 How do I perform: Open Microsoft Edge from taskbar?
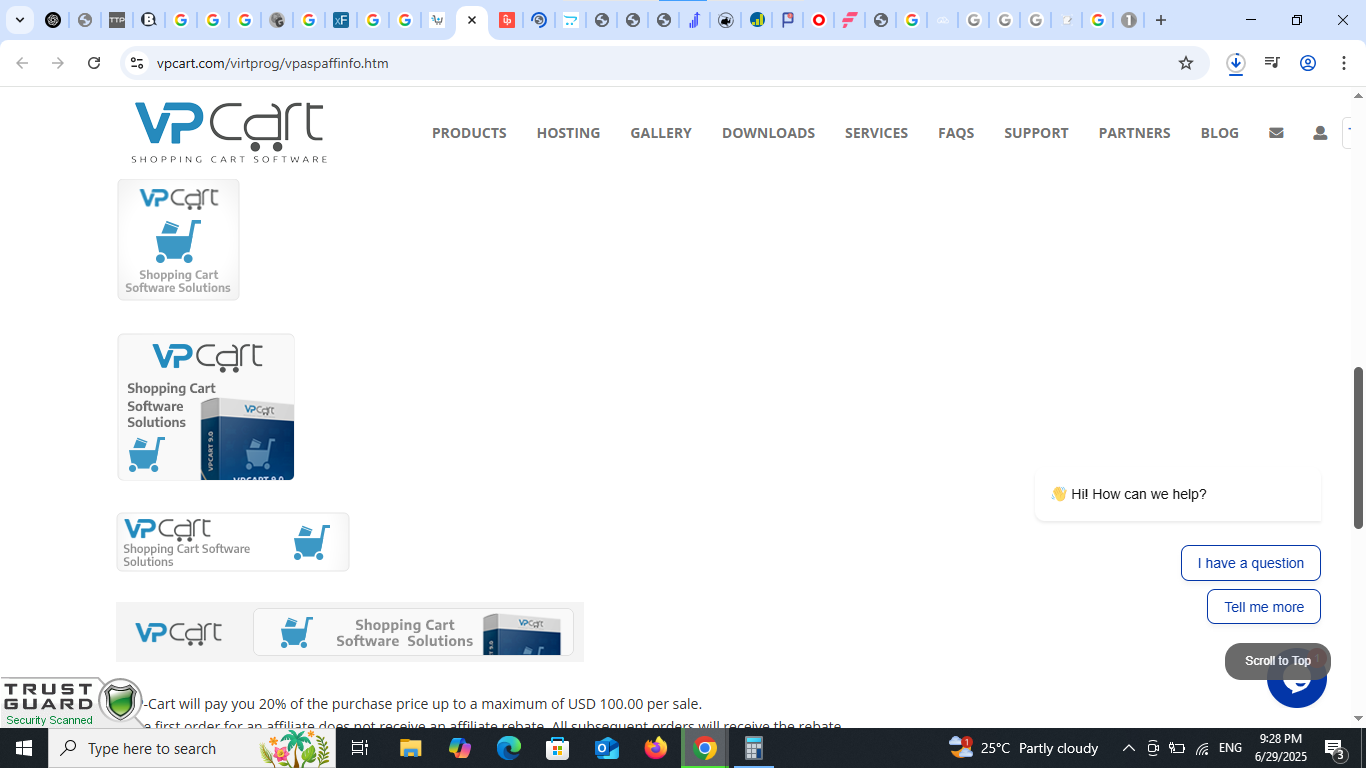point(509,748)
